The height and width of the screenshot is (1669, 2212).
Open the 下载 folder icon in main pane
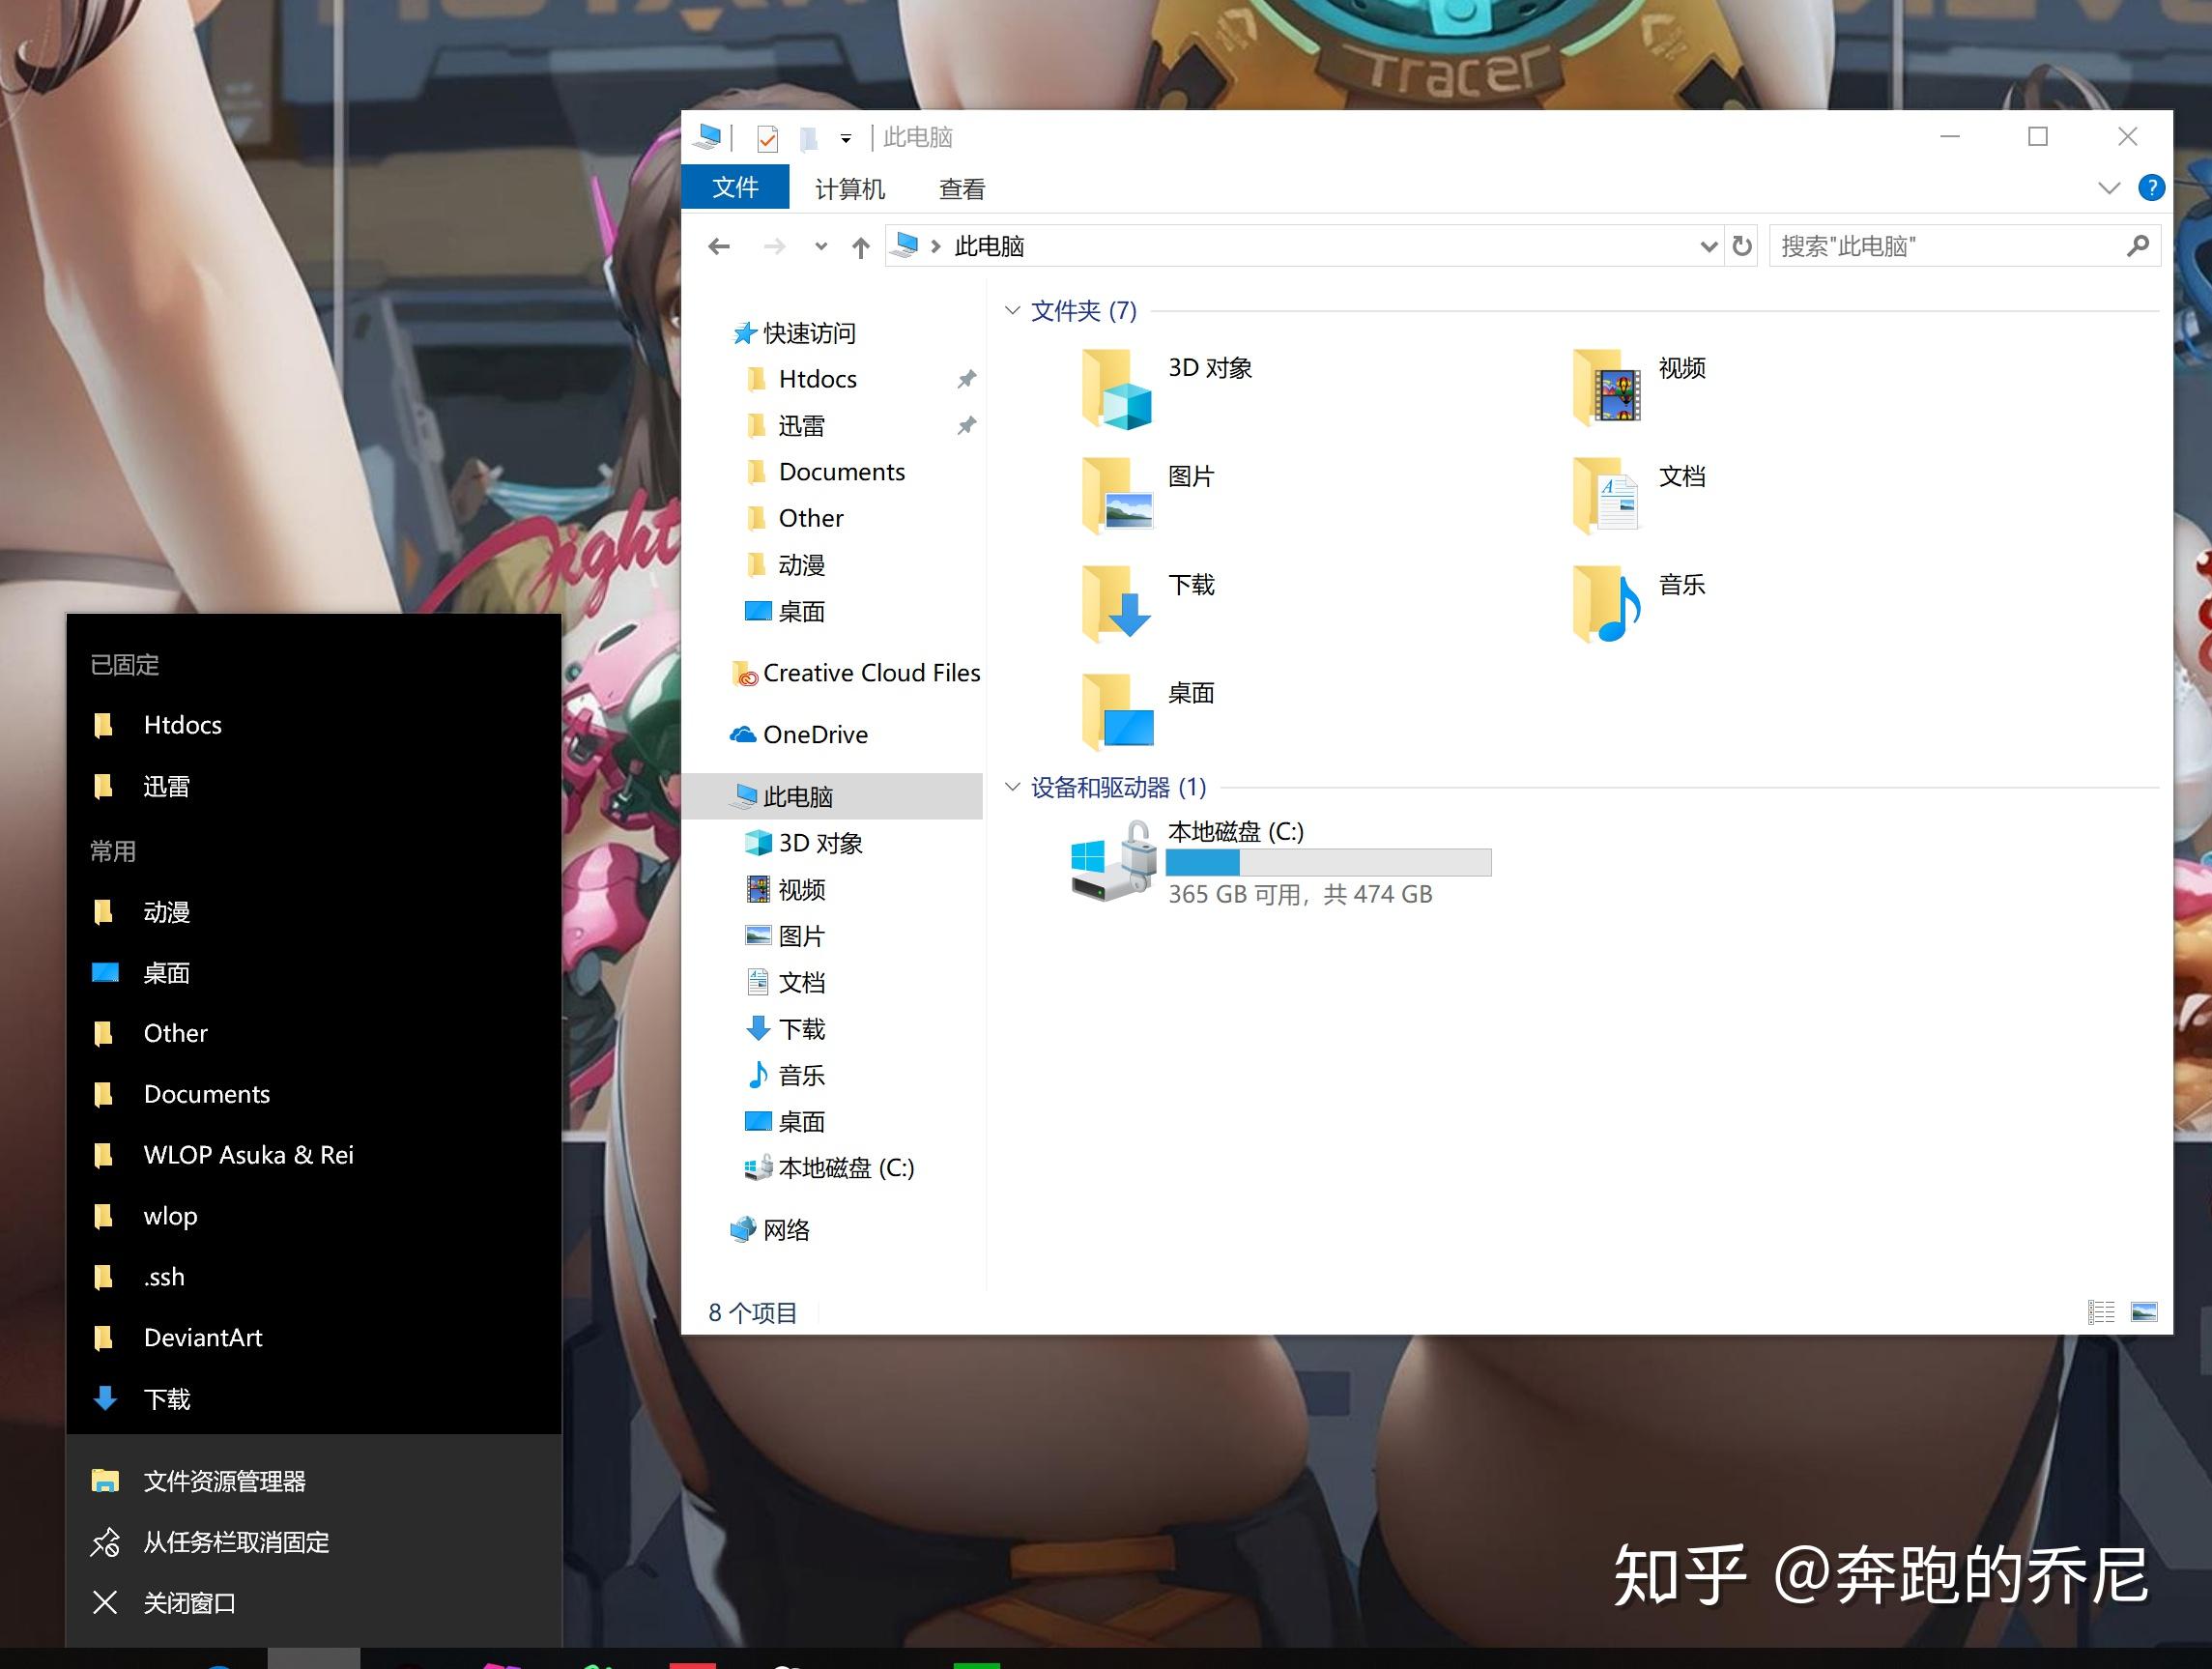[1117, 604]
